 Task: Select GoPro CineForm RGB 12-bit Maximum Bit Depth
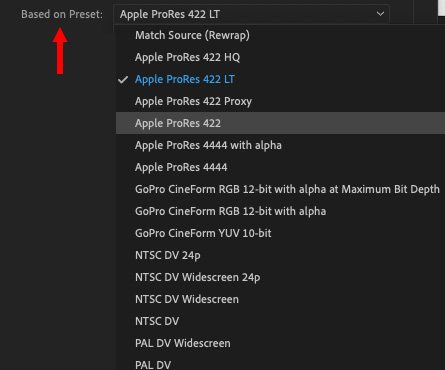coord(280,189)
